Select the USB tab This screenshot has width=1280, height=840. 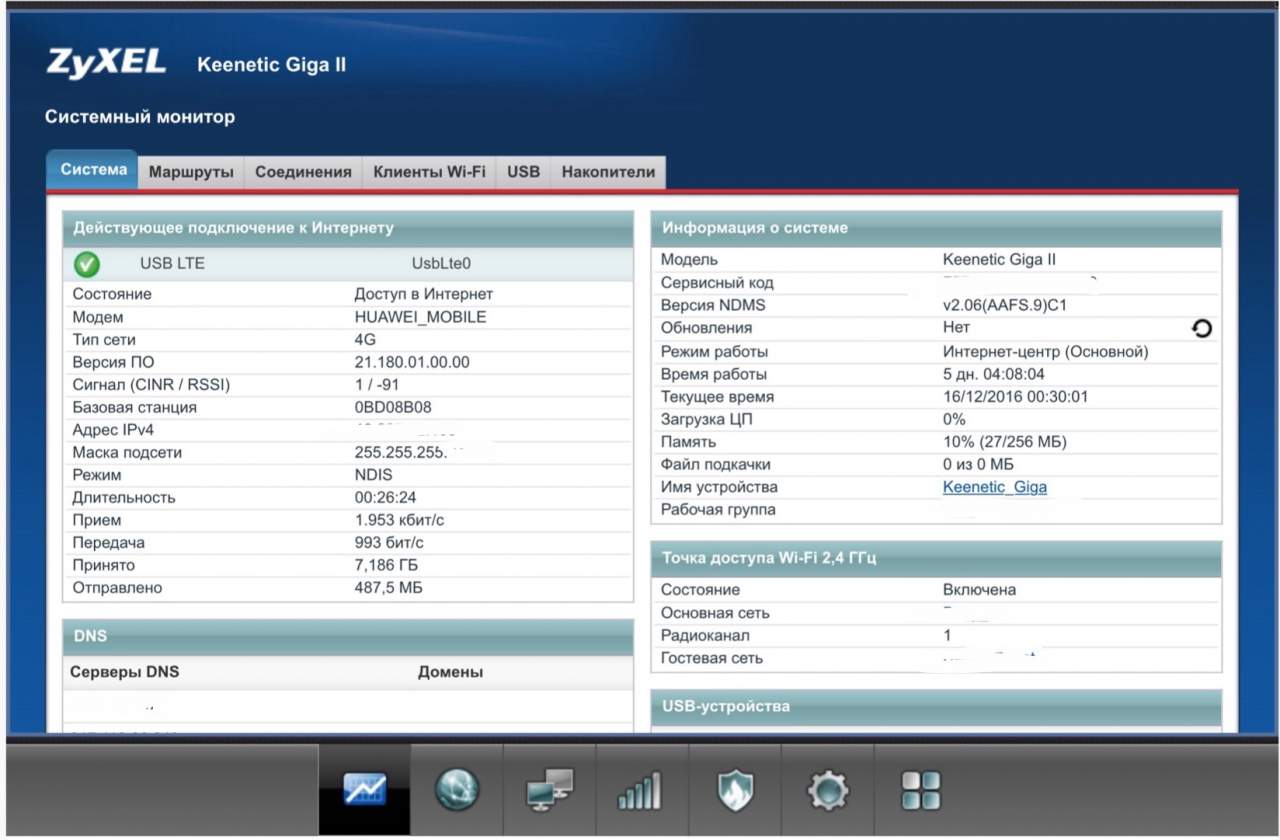[523, 172]
